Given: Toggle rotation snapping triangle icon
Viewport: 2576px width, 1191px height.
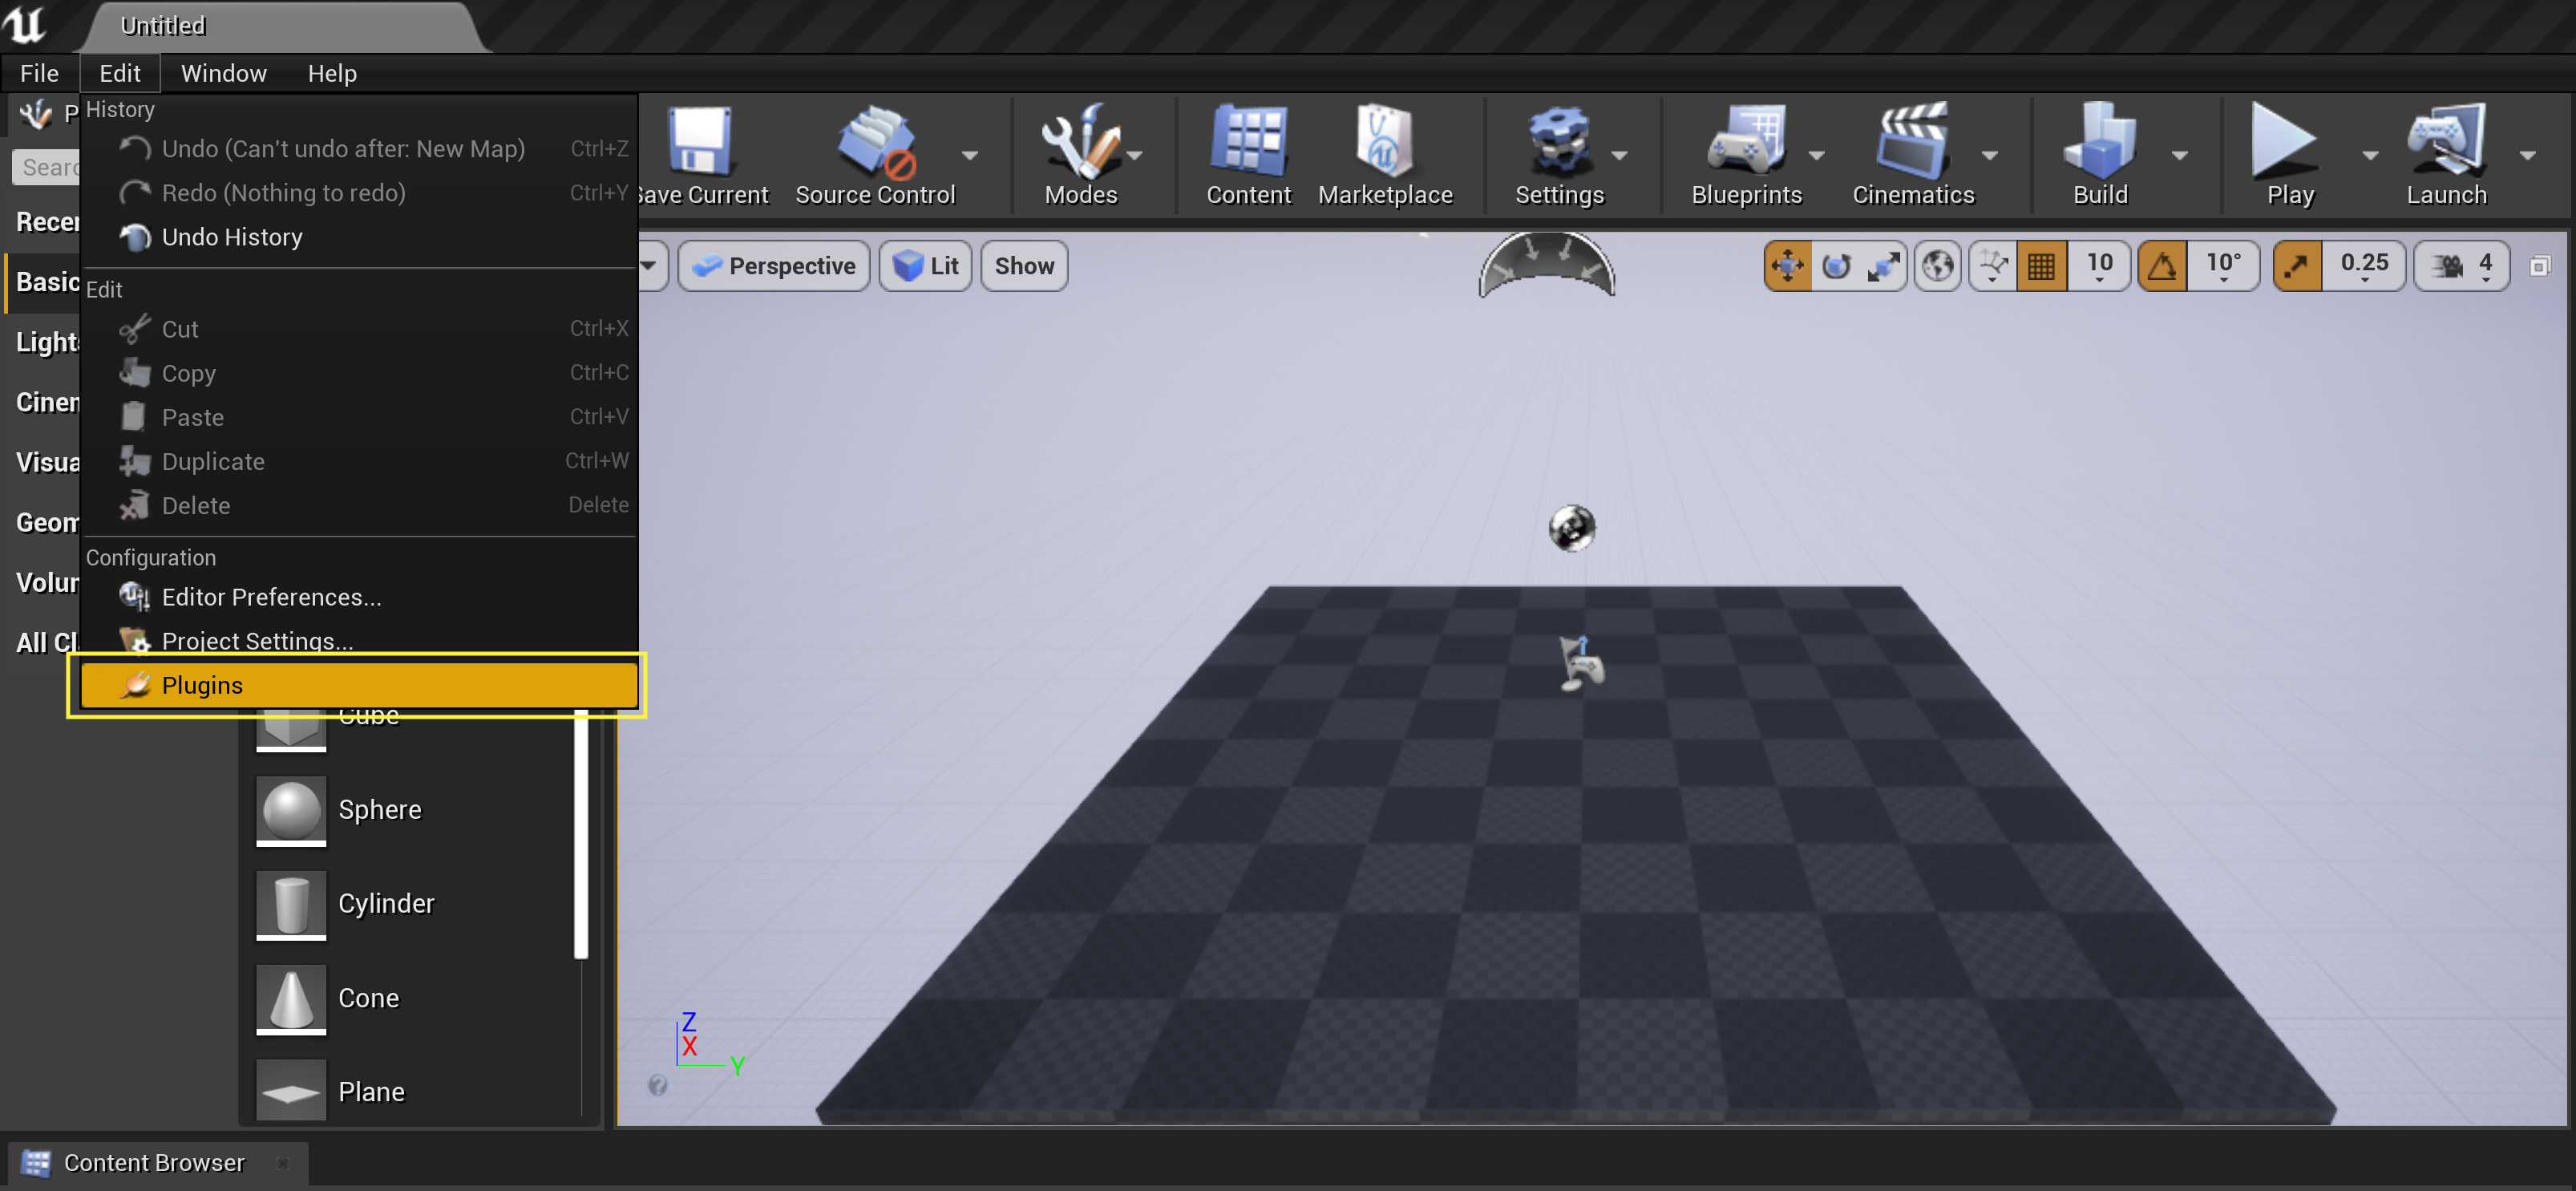Looking at the screenshot, I should tap(2162, 266).
